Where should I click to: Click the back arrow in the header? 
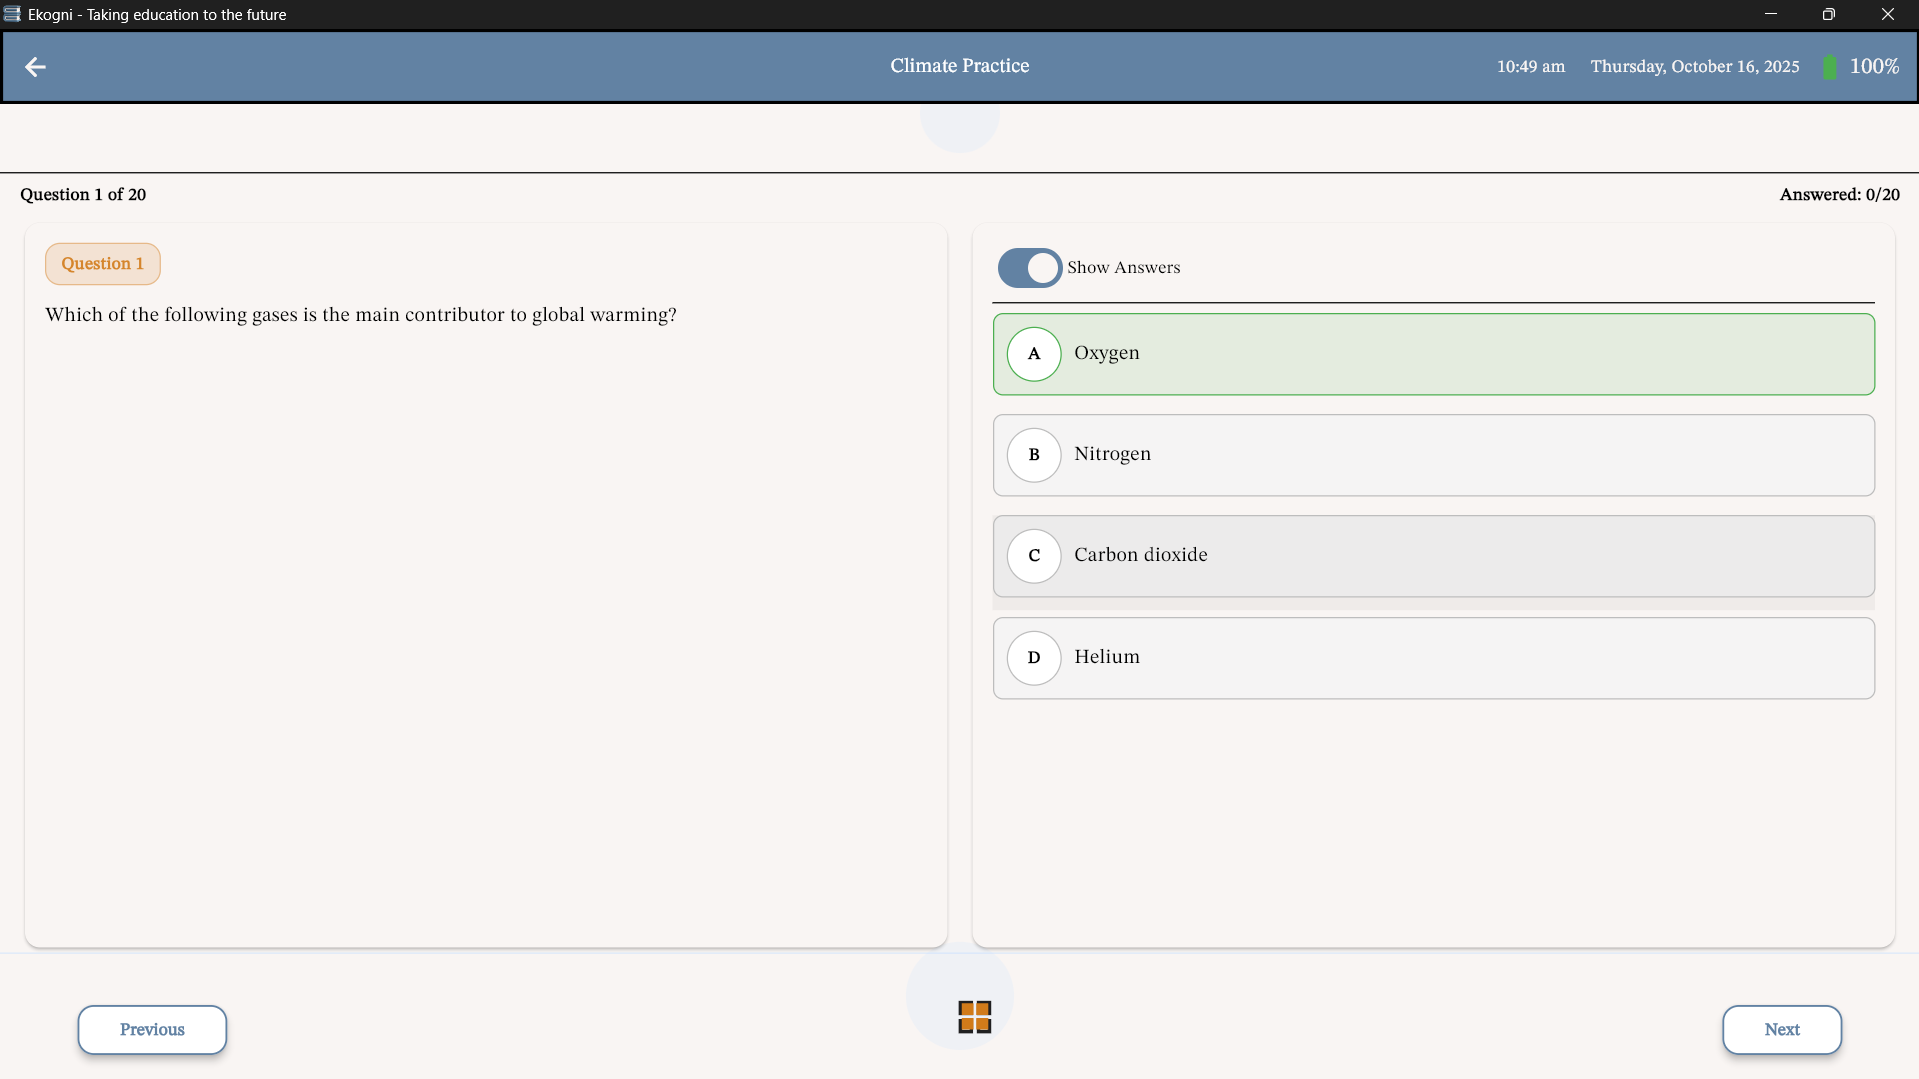pyautogui.click(x=35, y=67)
